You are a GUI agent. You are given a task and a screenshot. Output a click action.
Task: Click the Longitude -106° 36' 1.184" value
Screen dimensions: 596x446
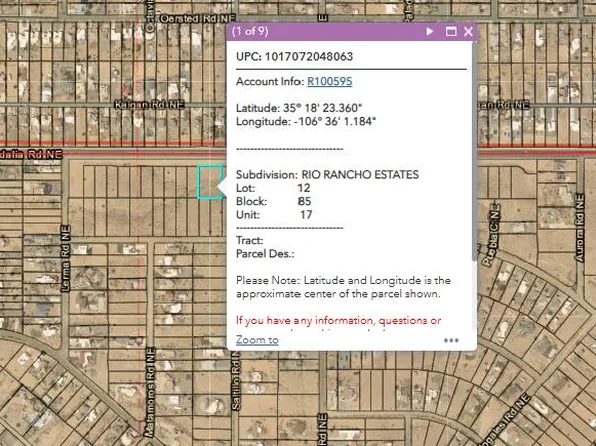[335, 122]
